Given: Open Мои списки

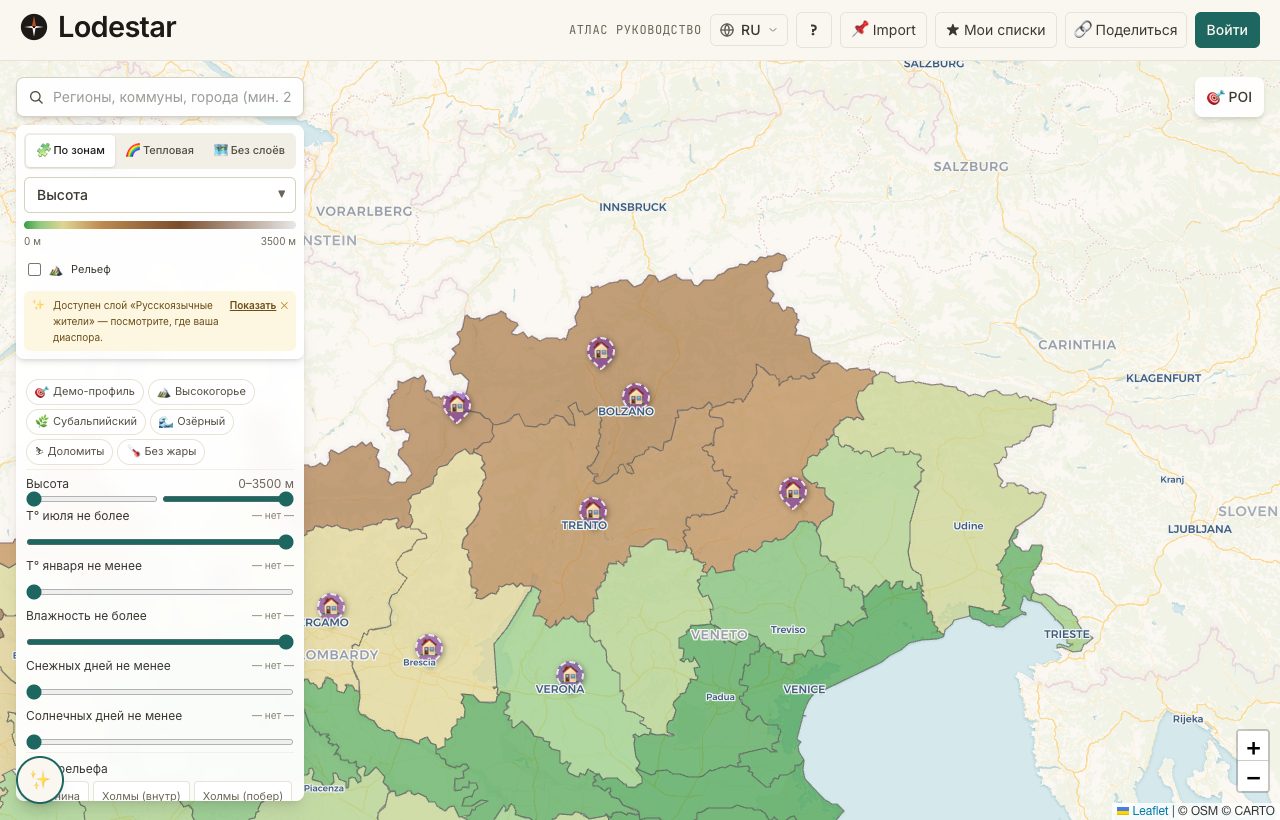Looking at the screenshot, I should [x=996, y=30].
